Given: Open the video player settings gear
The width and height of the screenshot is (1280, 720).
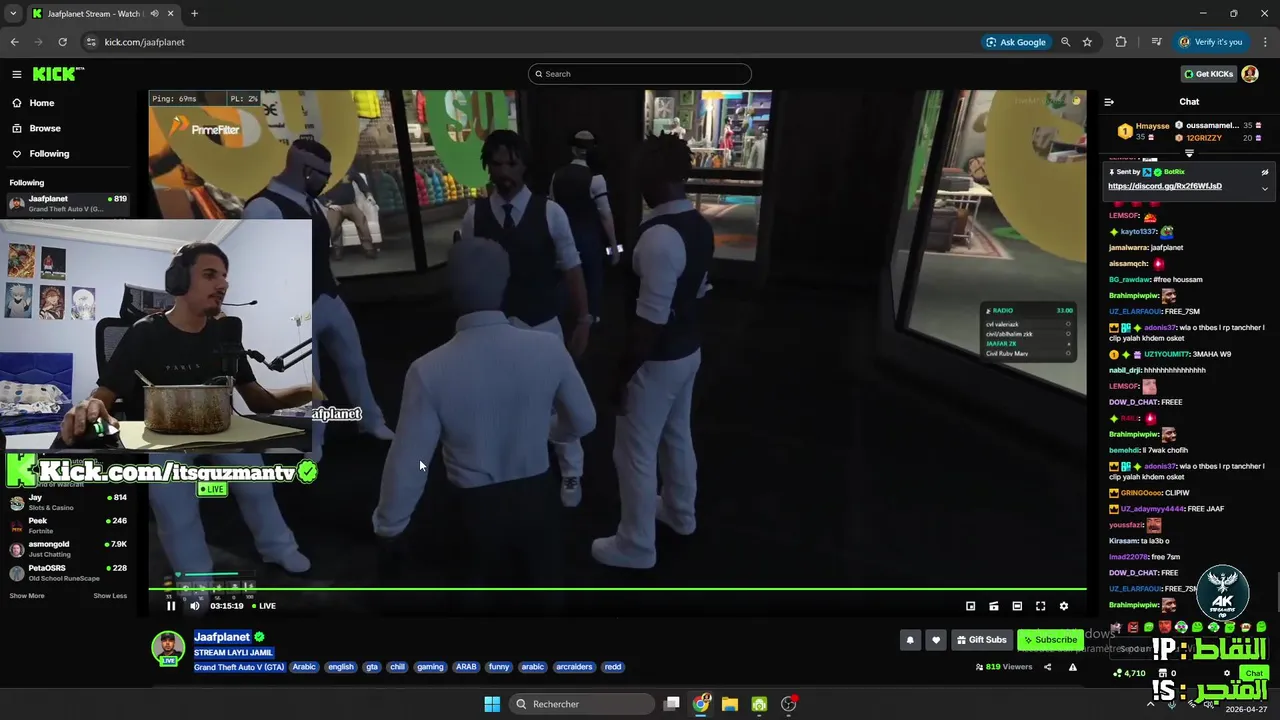Looking at the screenshot, I should (x=1063, y=606).
